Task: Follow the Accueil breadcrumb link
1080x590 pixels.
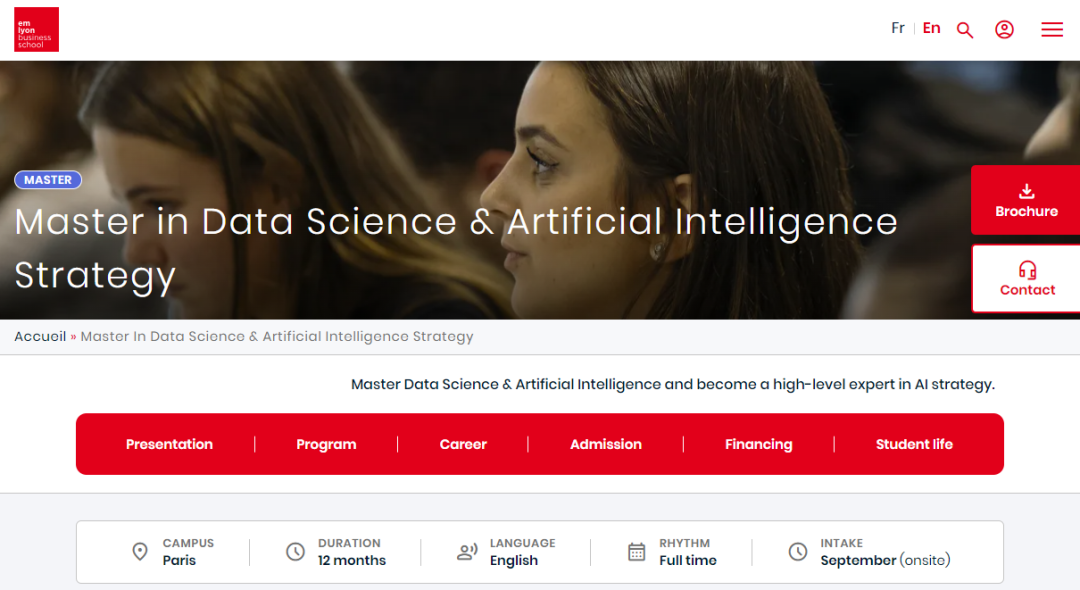Action: pos(40,337)
